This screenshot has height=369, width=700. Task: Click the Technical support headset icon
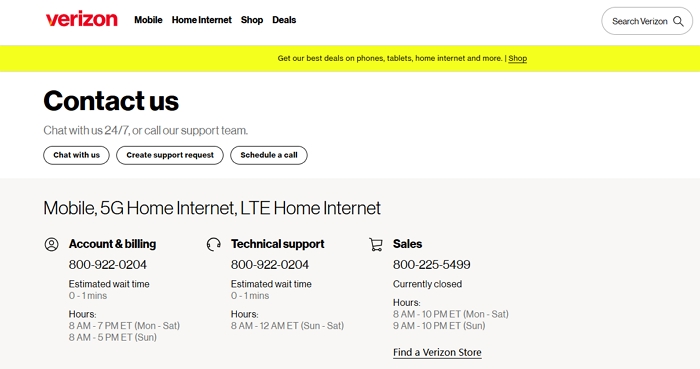(213, 244)
